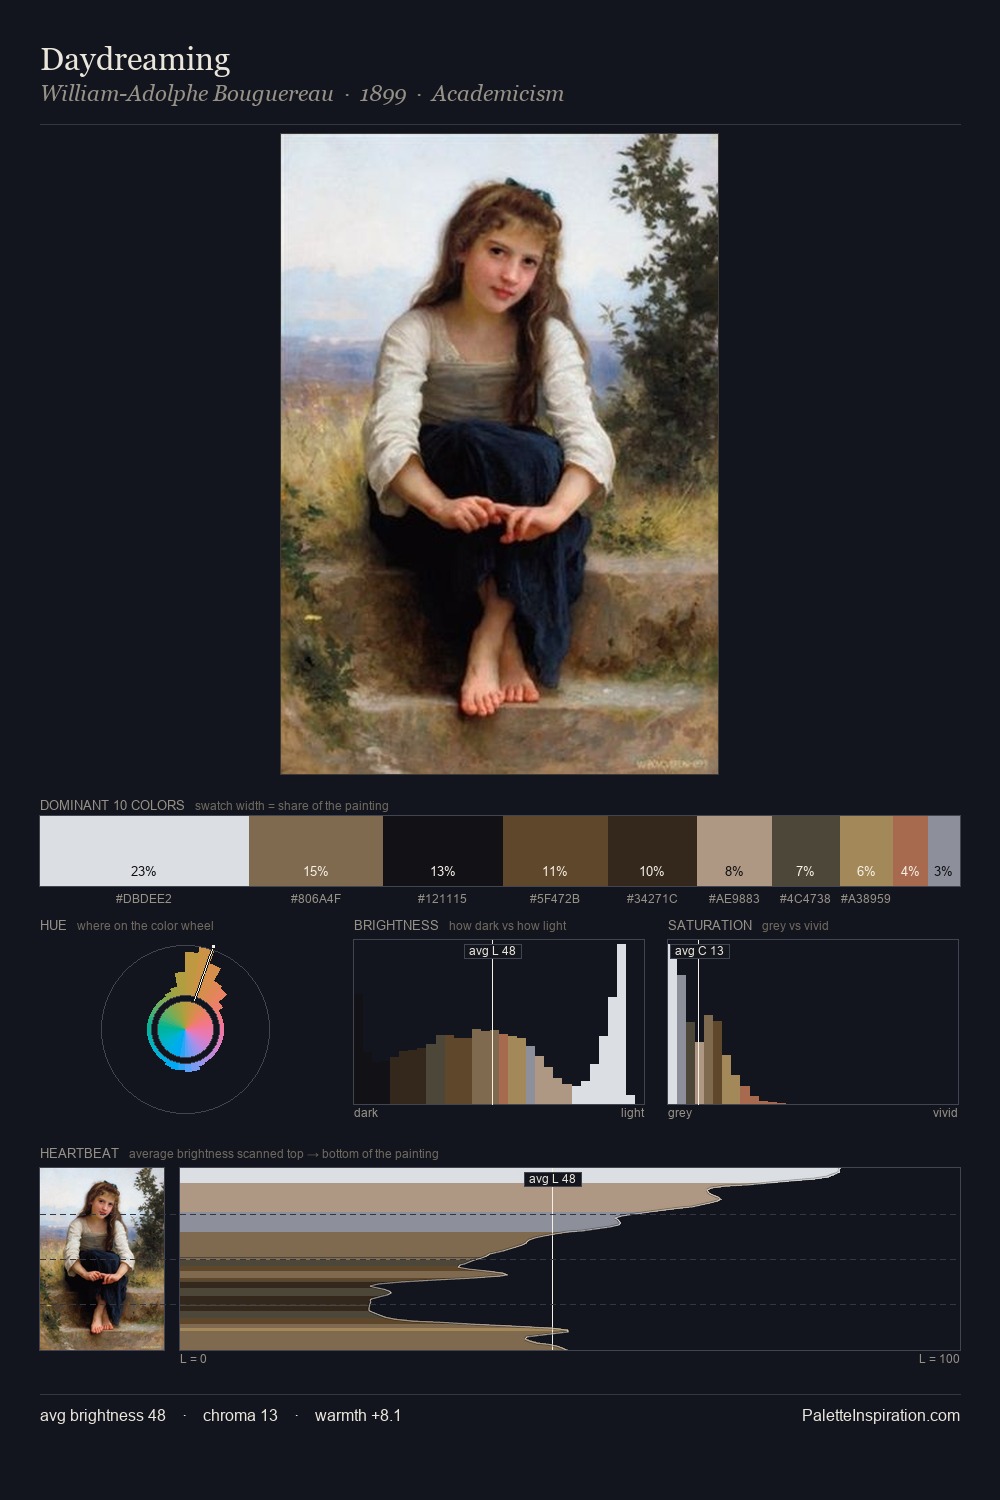Click the 'light' axis label
Screen dimensions: 1000x1500
click(x=633, y=1113)
